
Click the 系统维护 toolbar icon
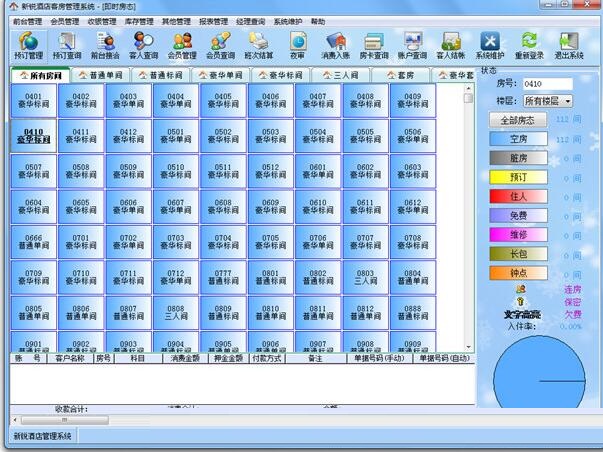pyautogui.click(x=490, y=45)
